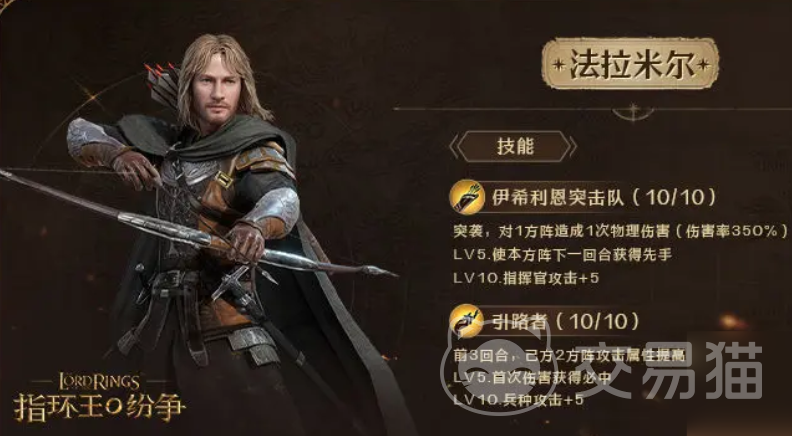Click the LV10 指挥官攻击+5 line
Image resolution: width=792 pixels, height=436 pixels.
[x=526, y=278]
